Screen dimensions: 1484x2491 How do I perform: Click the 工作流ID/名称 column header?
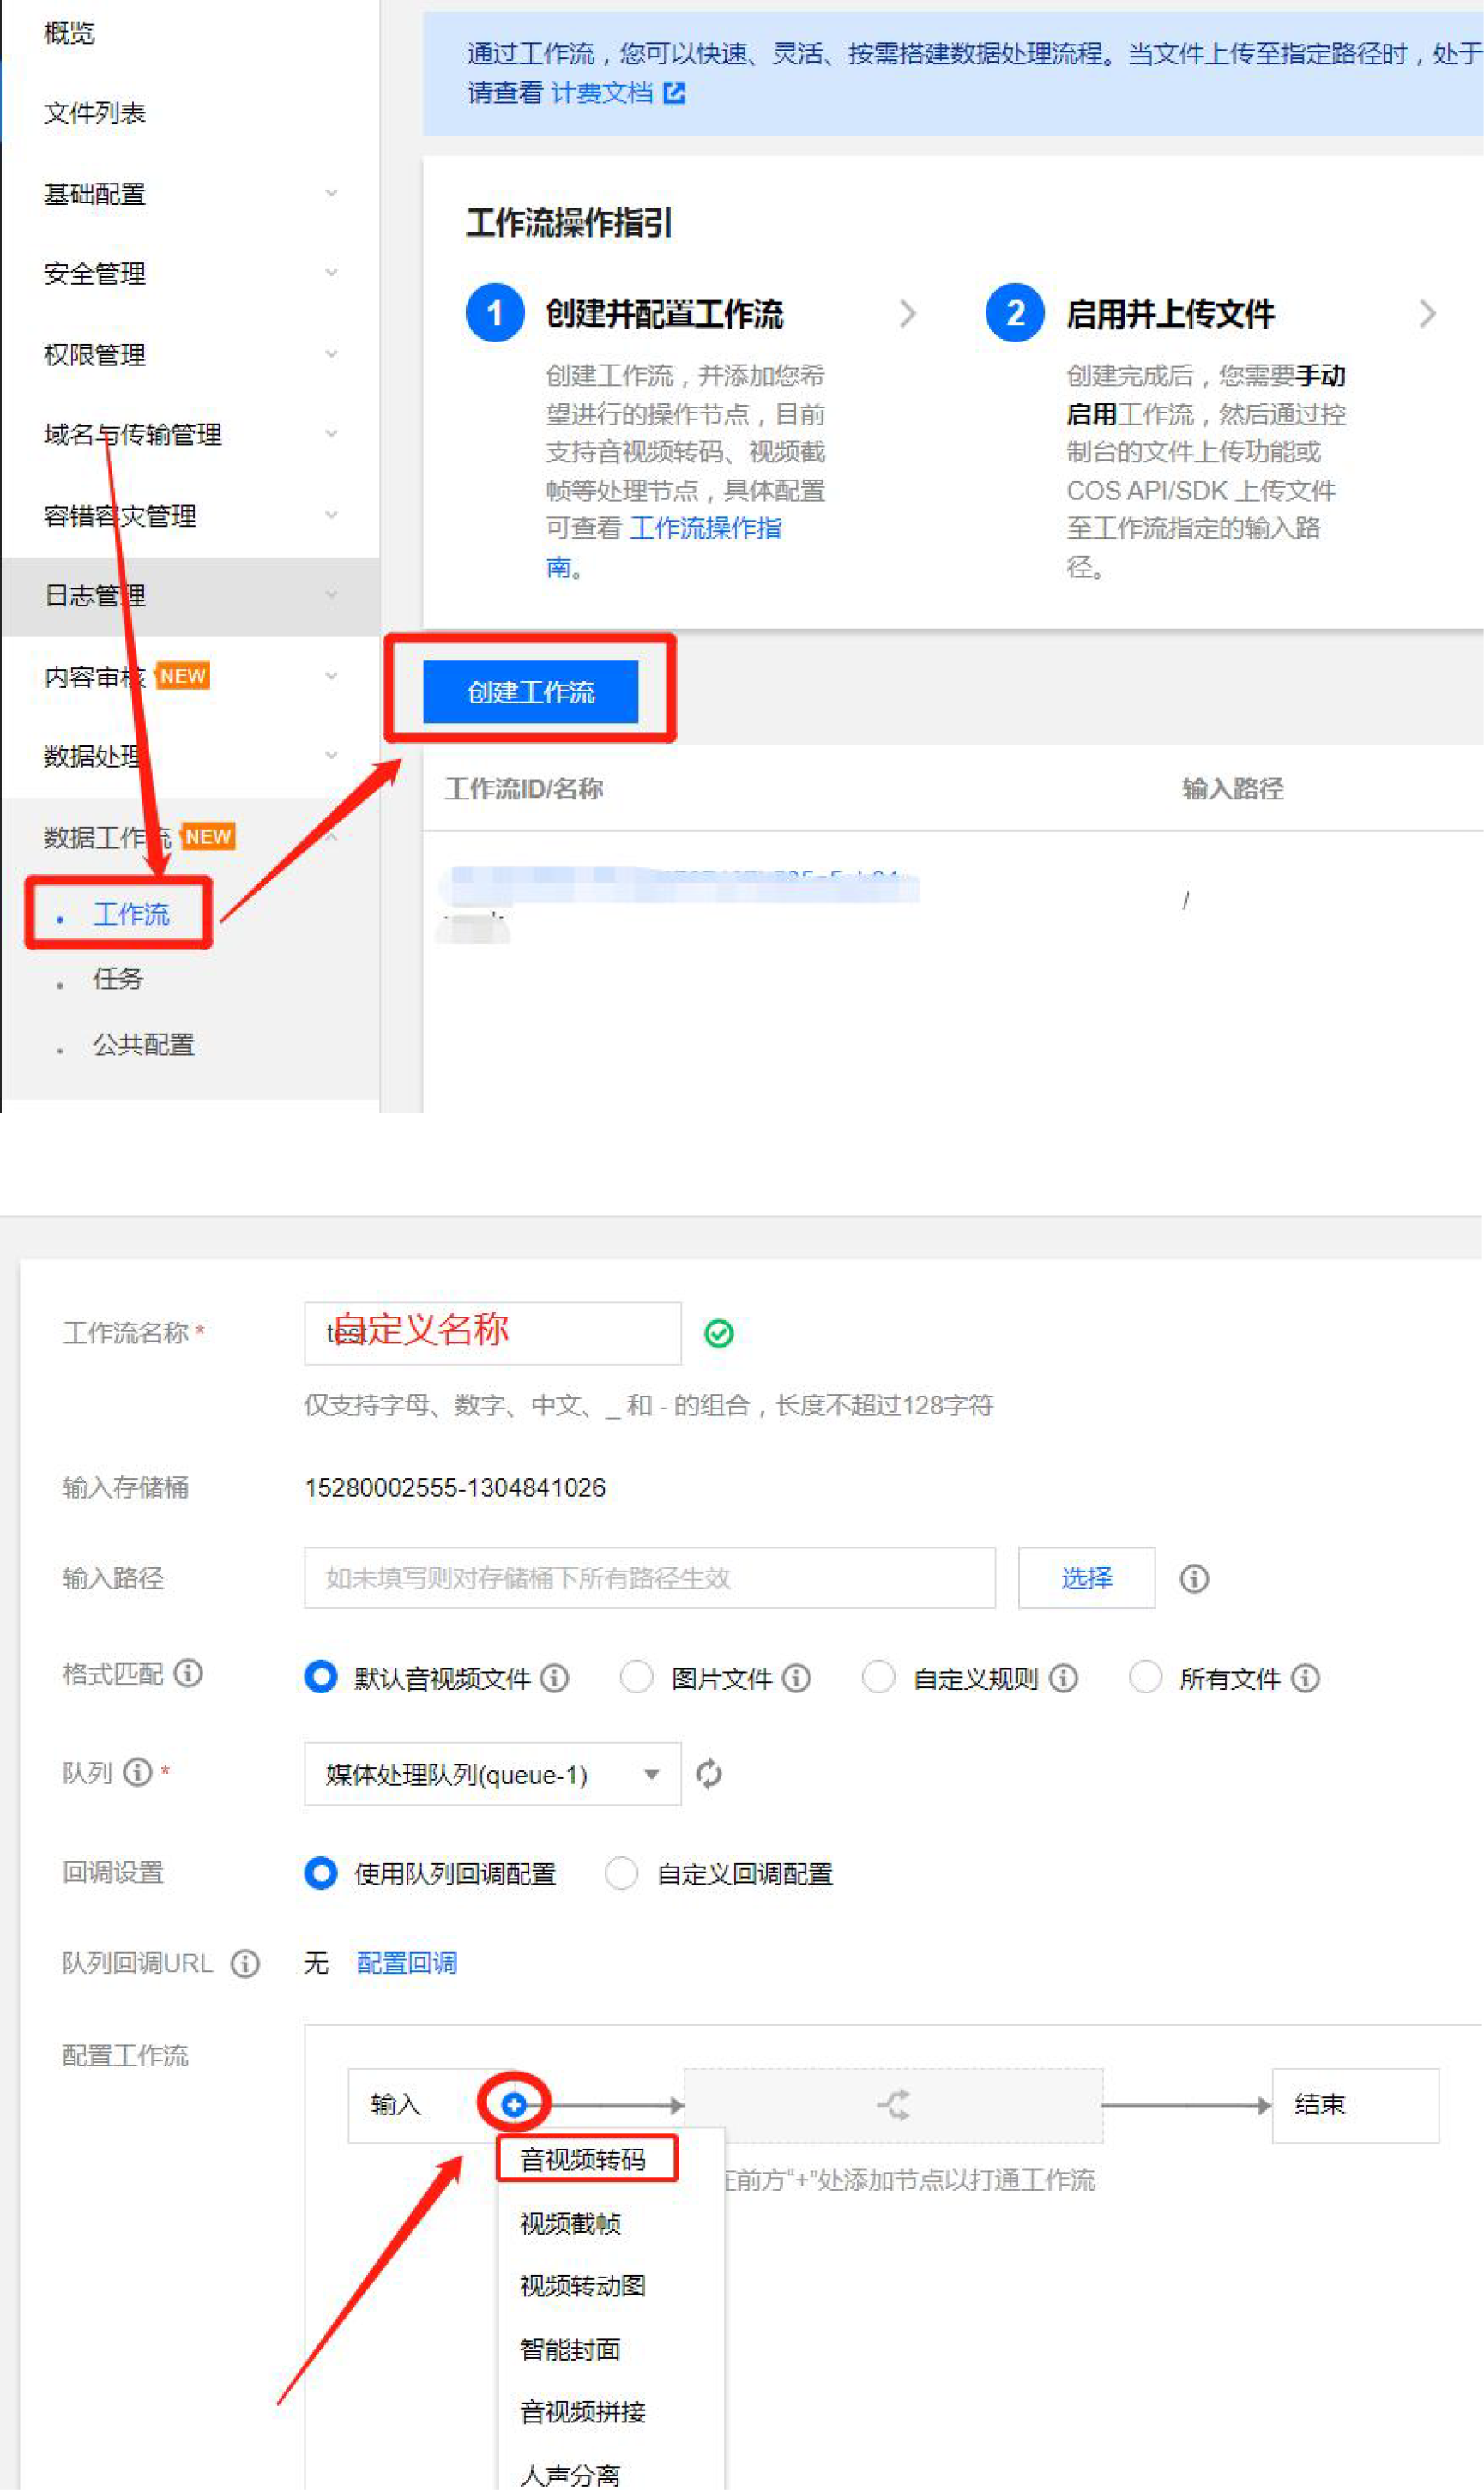pos(524,789)
